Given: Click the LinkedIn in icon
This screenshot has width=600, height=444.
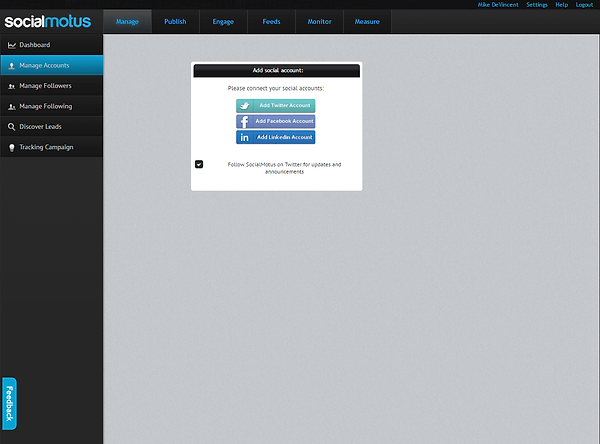Looking at the screenshot, I should pyautogui.click(x=245, y=137).
